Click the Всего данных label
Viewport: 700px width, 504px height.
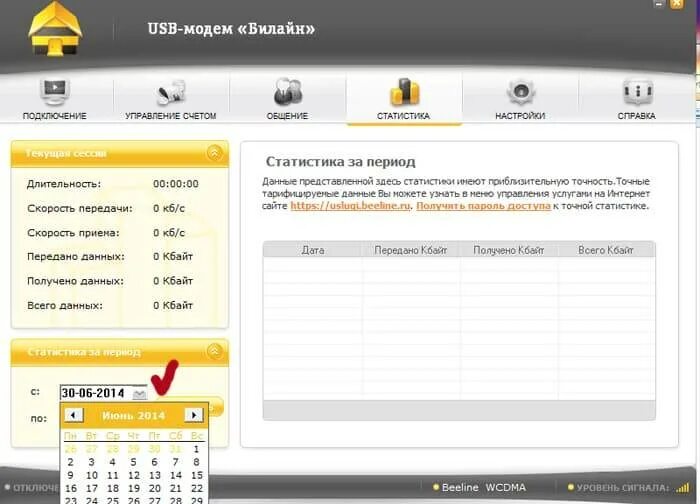pos(65,306)
